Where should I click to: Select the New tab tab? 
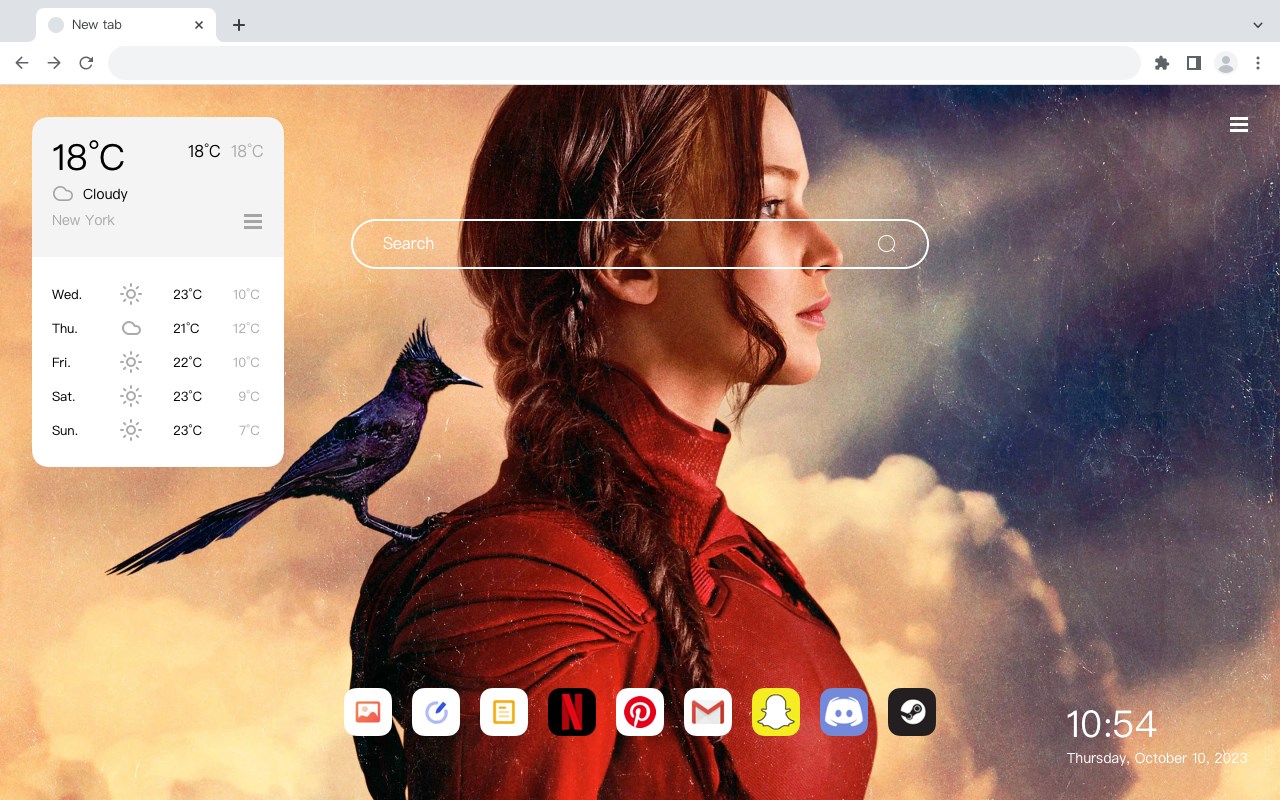pyautogui.click(x=125, y=25)
